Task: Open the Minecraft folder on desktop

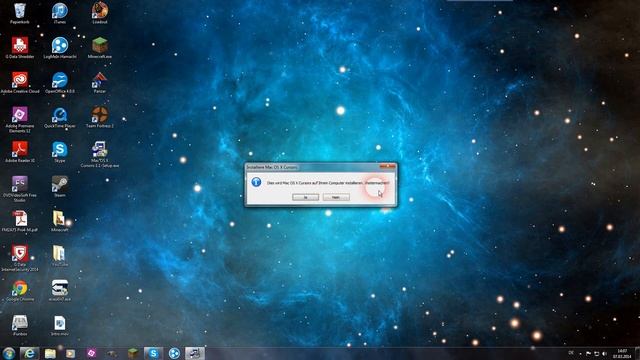Action: (x=60, y=221)
